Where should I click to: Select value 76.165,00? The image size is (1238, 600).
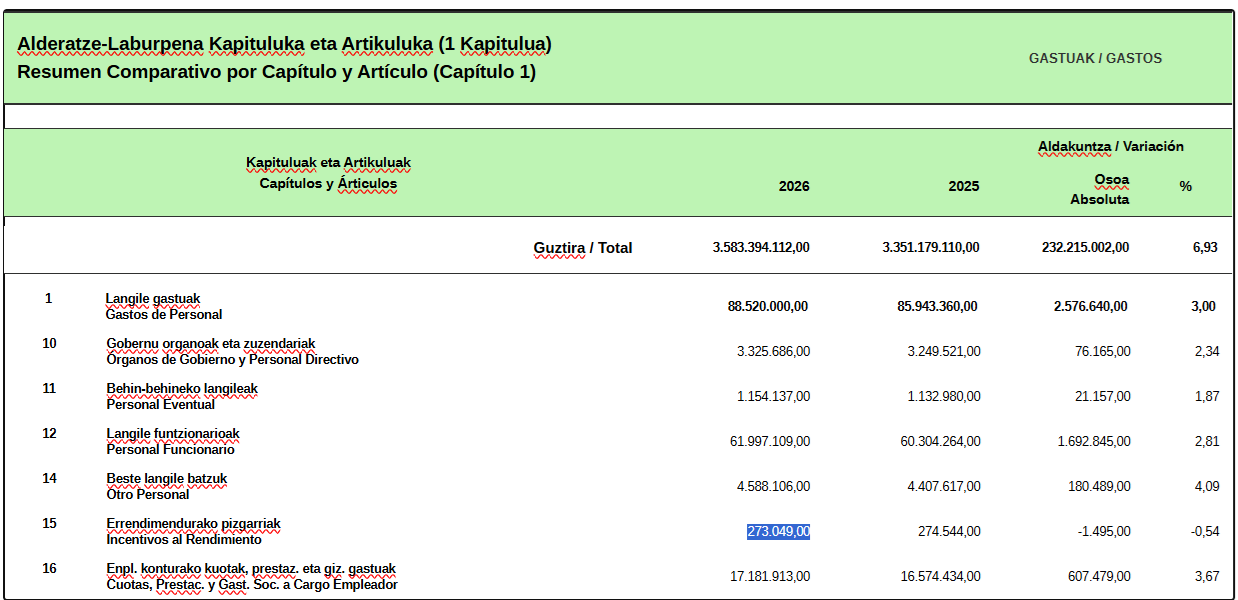click(1103, 352)
